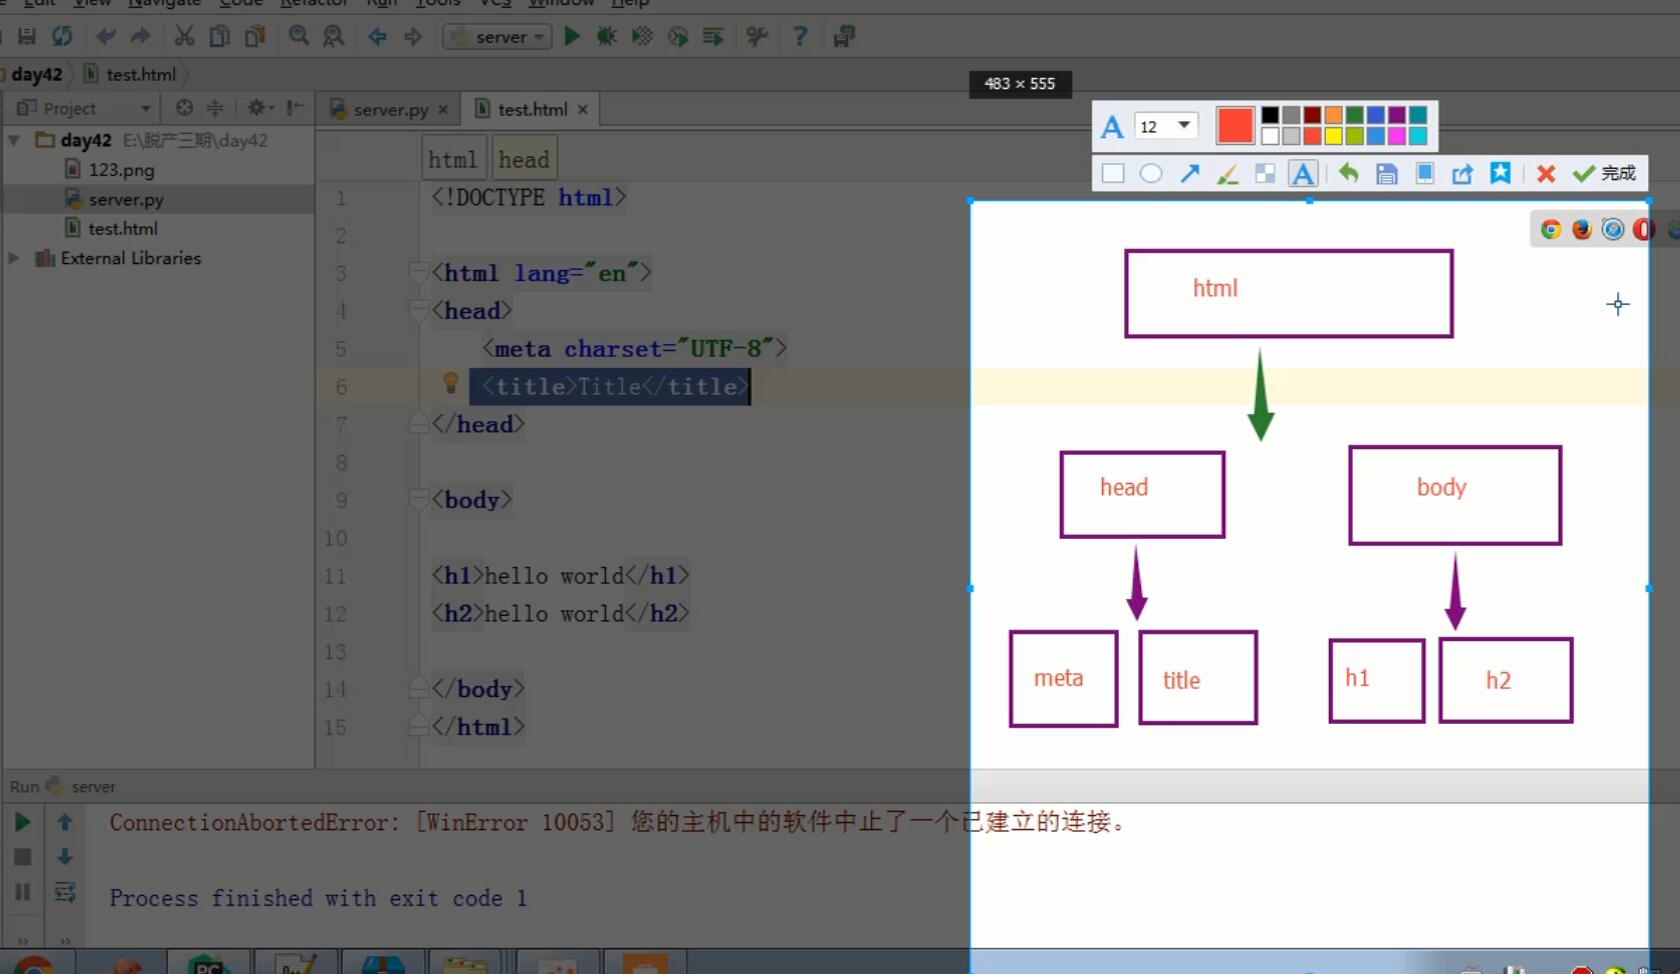Click the Paste icon in the toolbar

pyautogui.click(x=255, y=37)
